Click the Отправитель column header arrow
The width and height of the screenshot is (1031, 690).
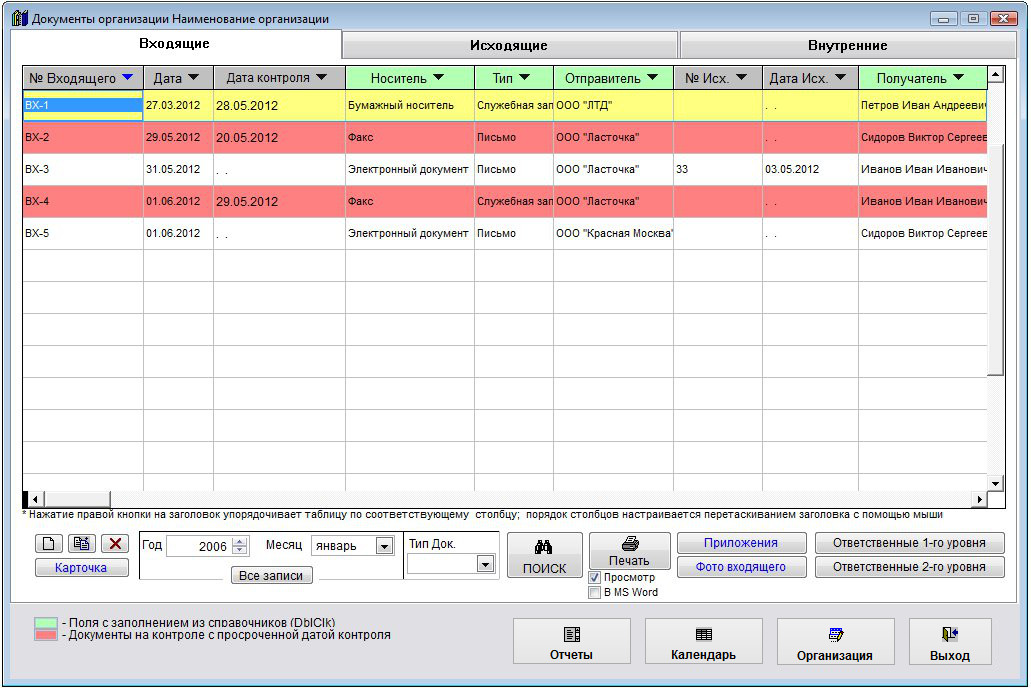pyautogui.click(x=652, y=78)
